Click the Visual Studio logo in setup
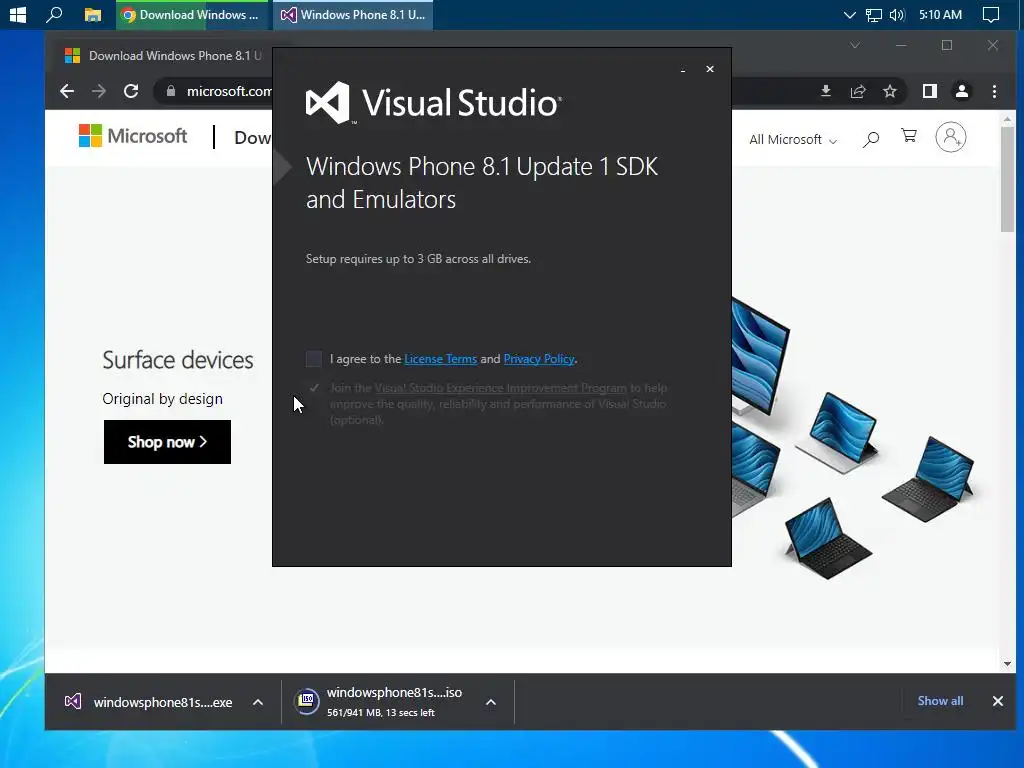The image size is (1024, 768). (x=433, y=103)
